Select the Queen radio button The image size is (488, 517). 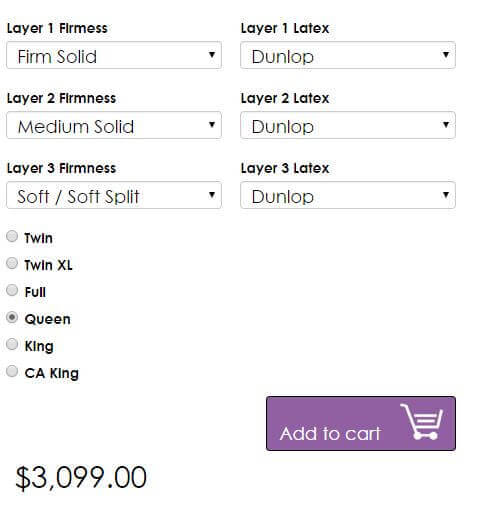[12, 317]
